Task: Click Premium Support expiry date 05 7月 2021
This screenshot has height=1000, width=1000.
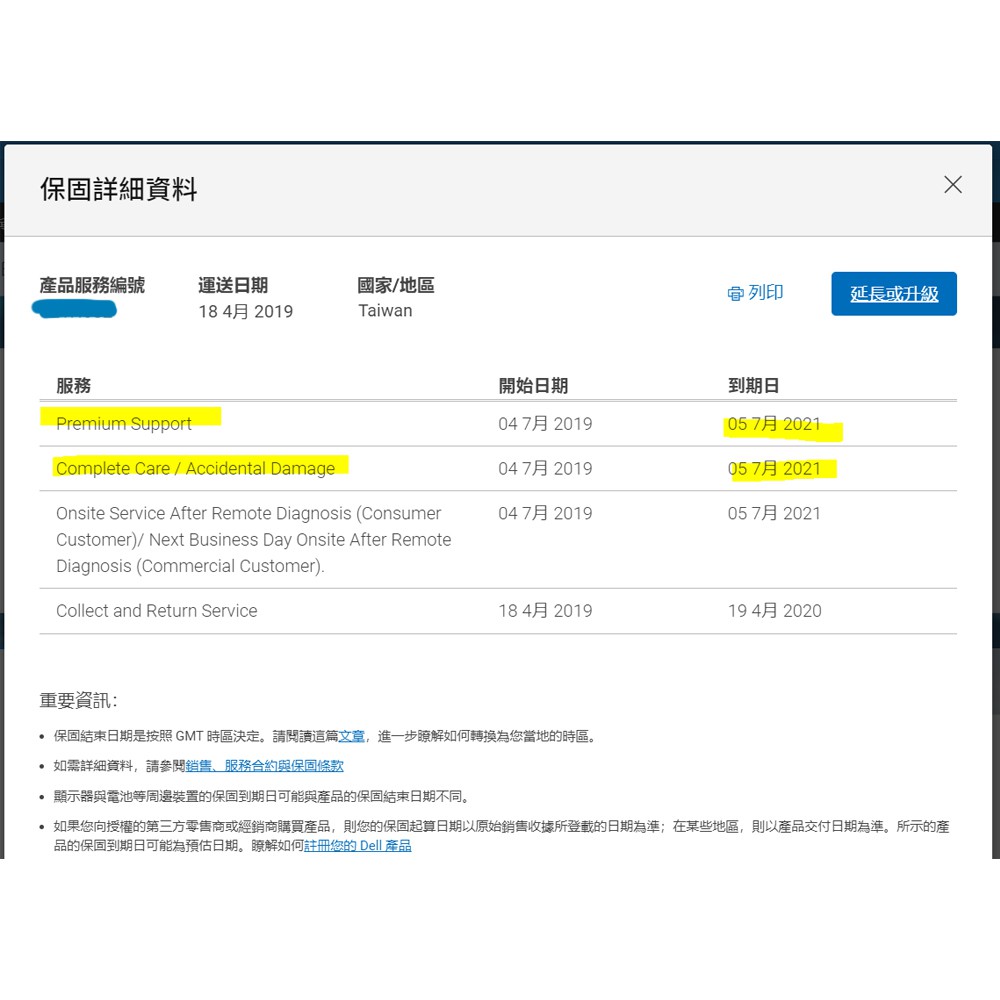Action: point(774,424)
